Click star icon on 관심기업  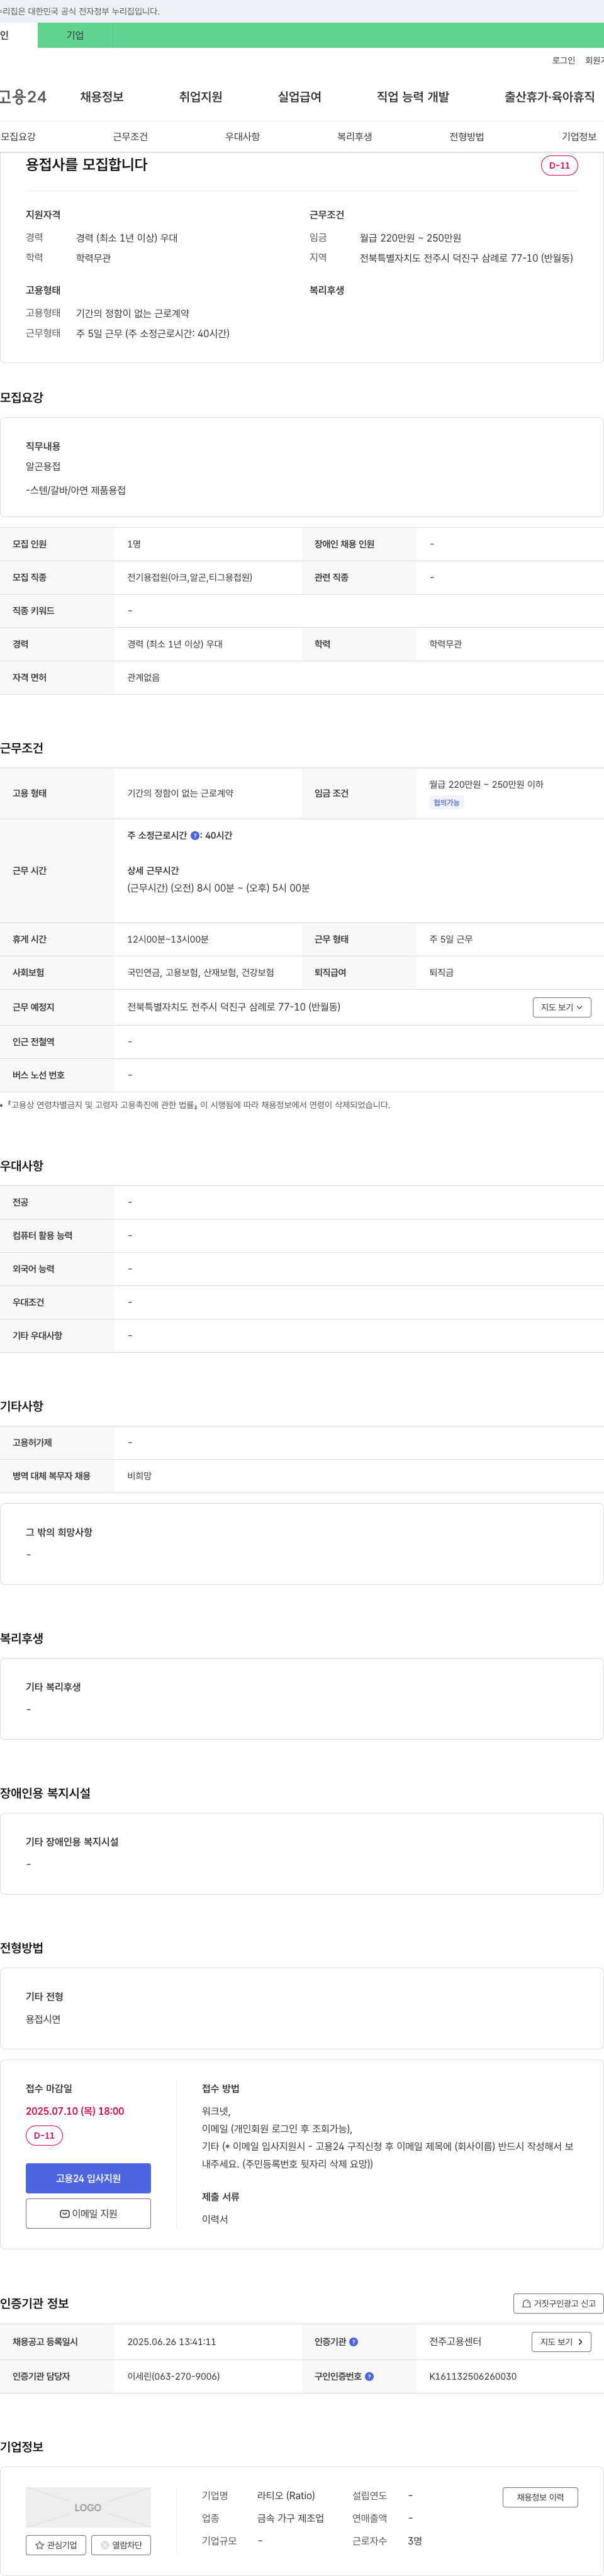click(x=40, y=2545)
